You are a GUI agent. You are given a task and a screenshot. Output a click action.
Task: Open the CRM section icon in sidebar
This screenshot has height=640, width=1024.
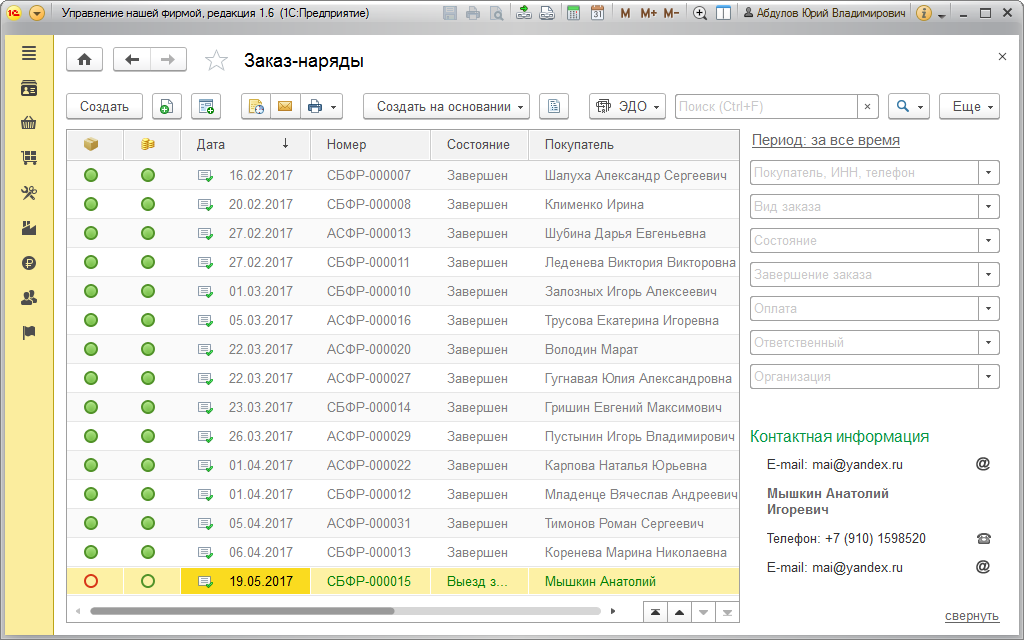29,88
